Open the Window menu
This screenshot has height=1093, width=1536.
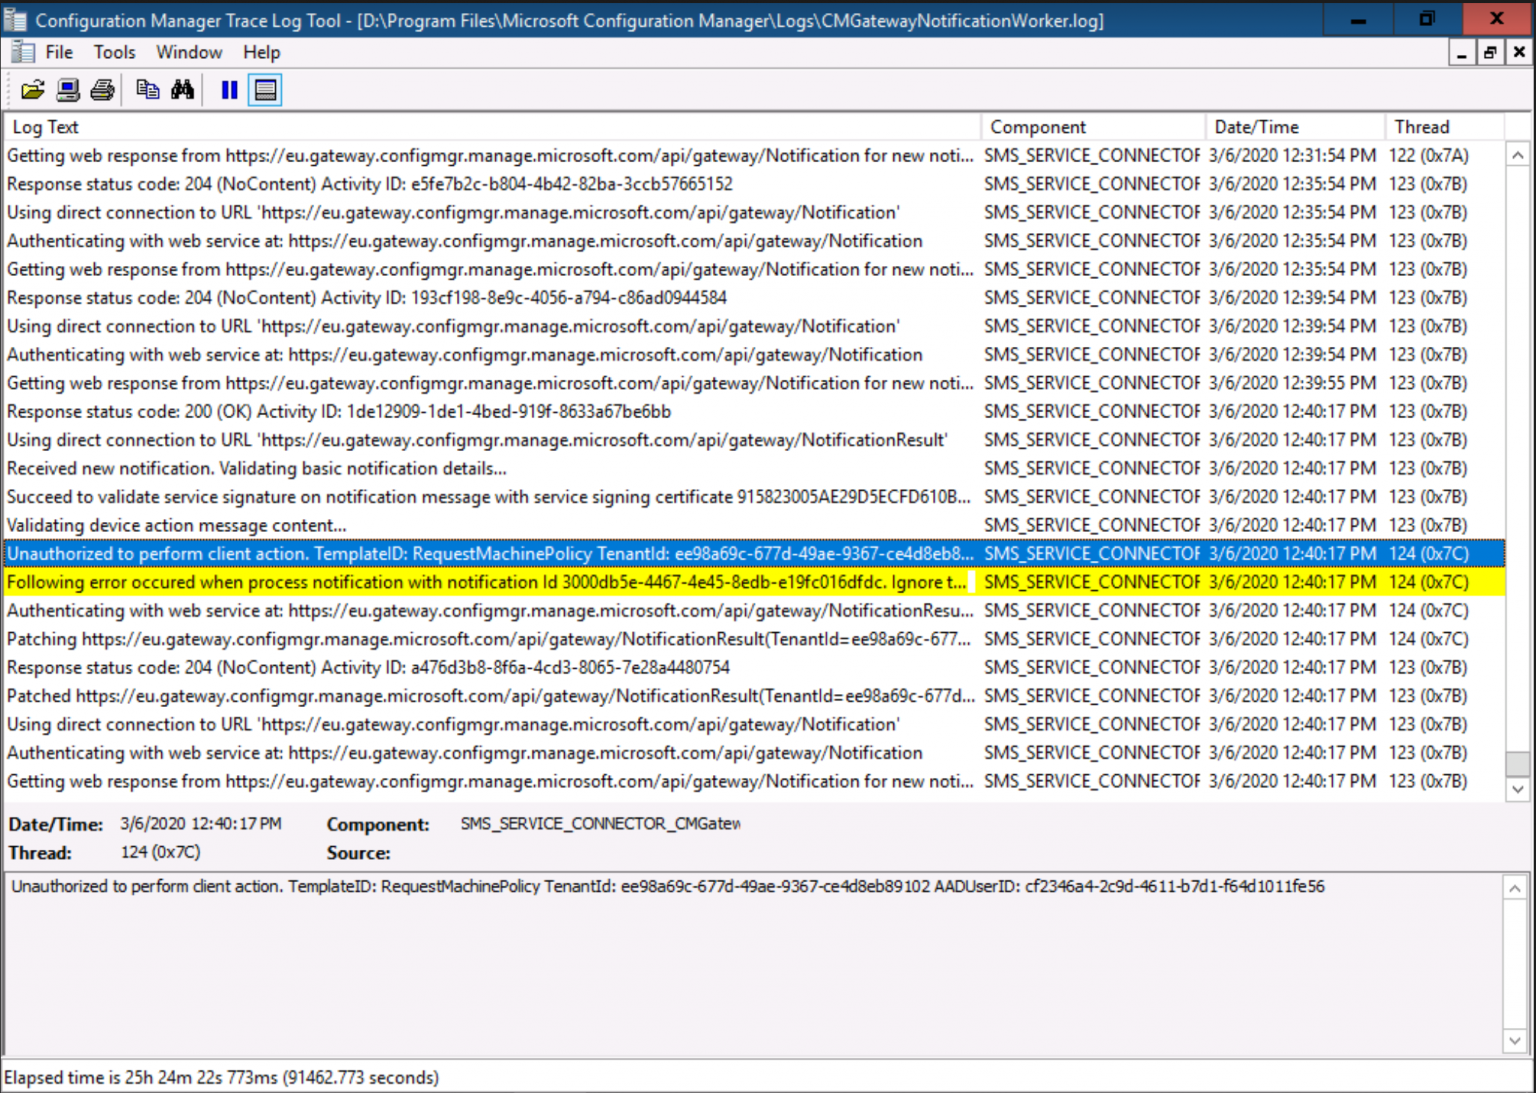(x=189, y=52)
